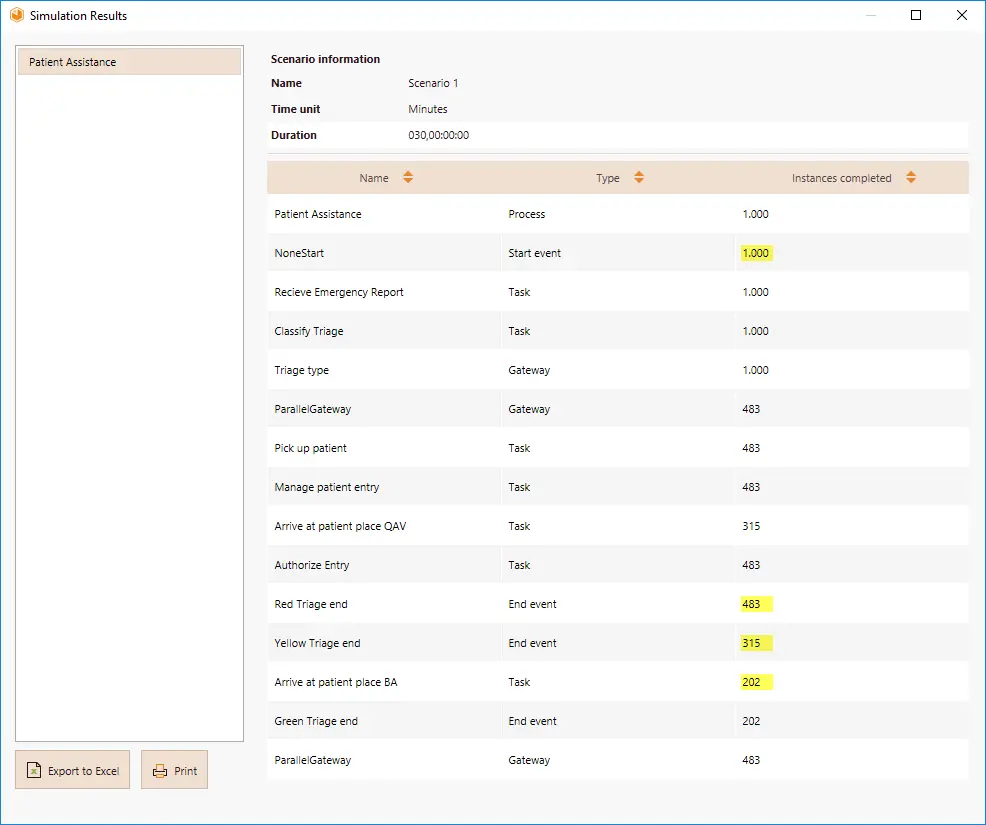Close the Simulation Results window
This screenshot has width=986, height=825.
[961, 15]
